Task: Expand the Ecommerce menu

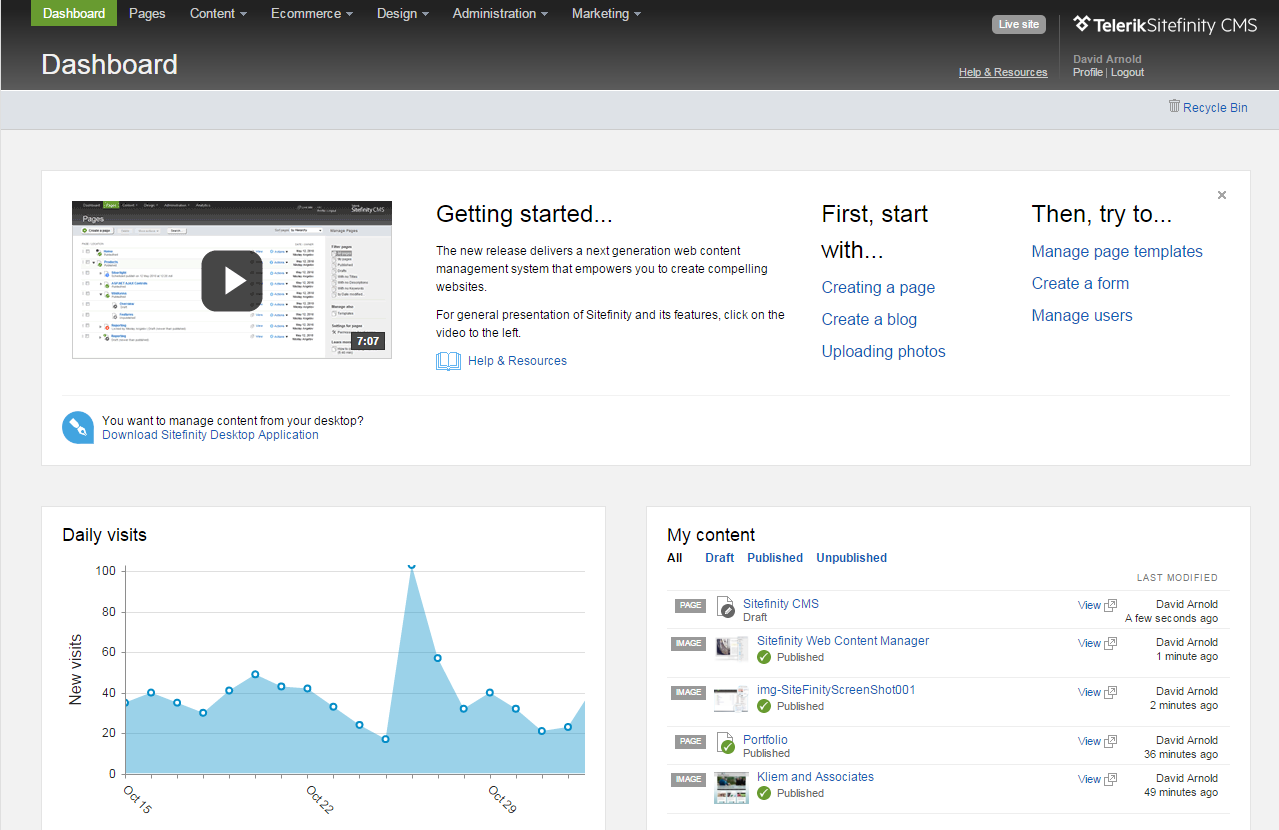Action: (312, 13)
